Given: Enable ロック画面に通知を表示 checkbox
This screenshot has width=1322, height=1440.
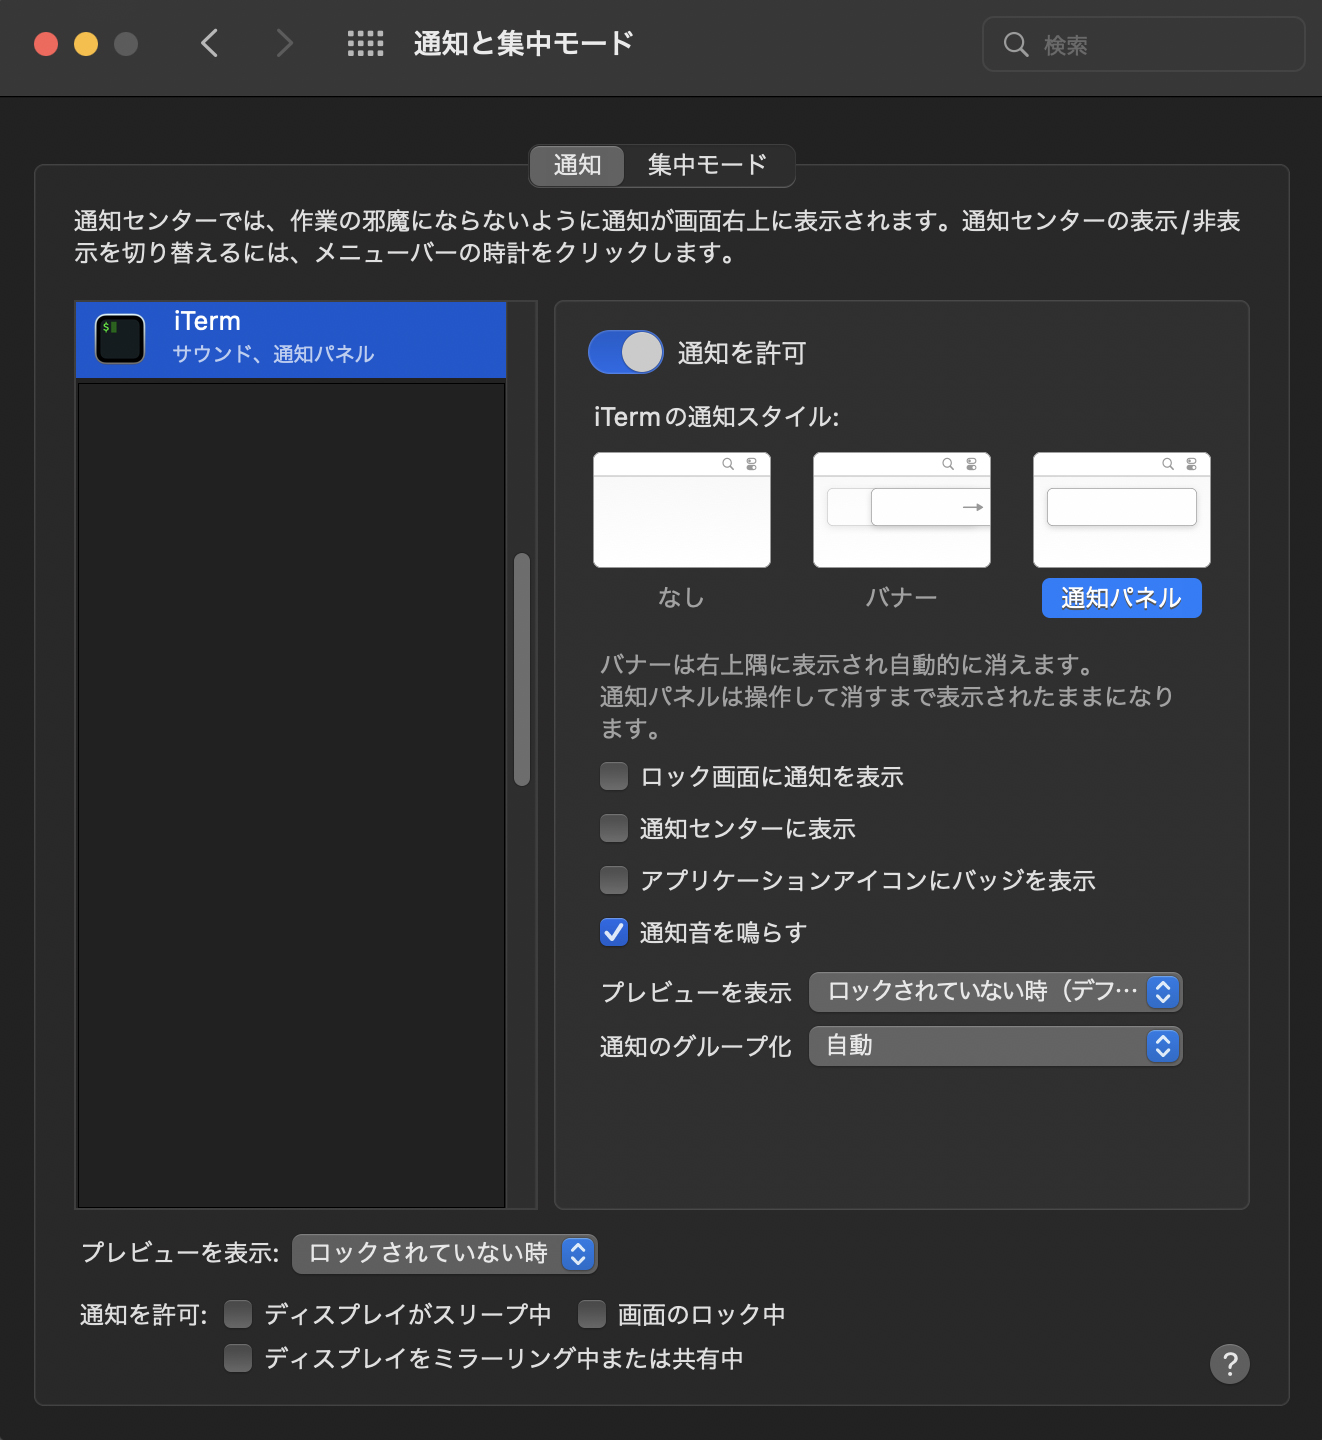Looking at the screenshot, I should (x=613, y=776).
